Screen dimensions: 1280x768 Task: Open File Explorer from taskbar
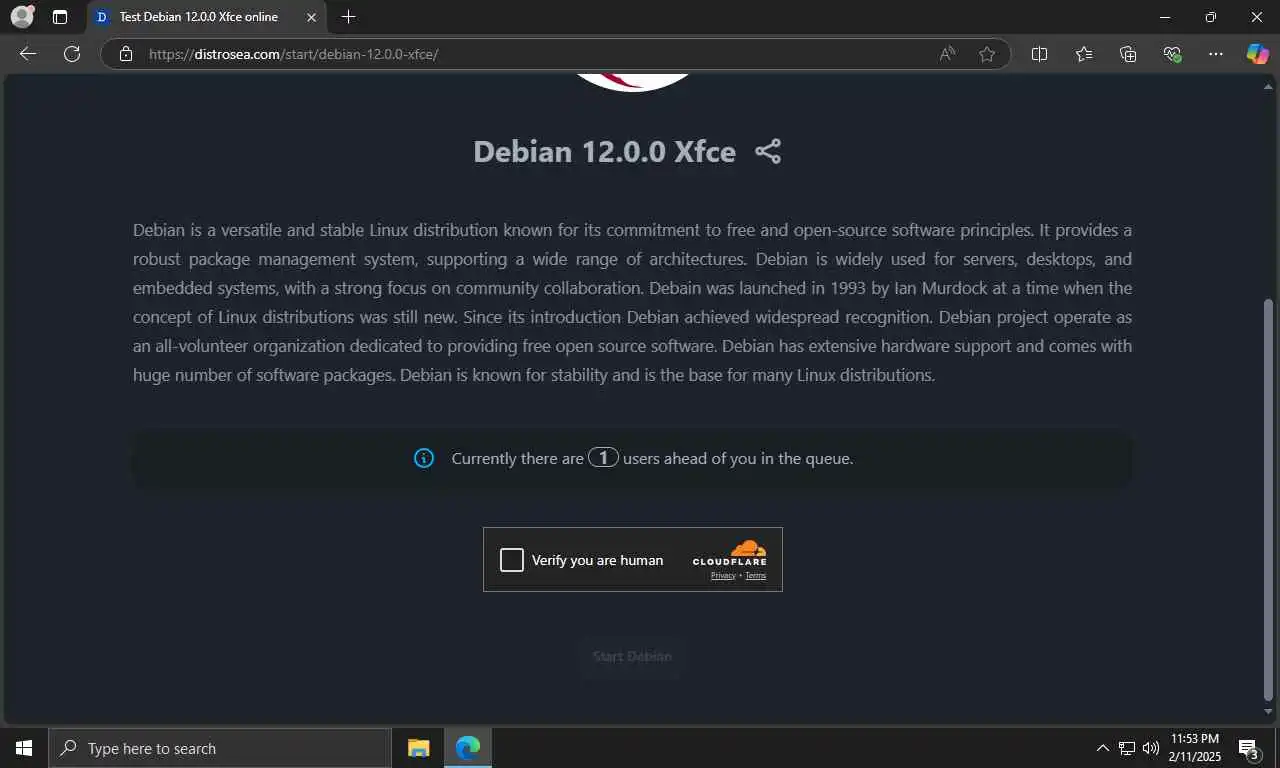coord(418,748)
